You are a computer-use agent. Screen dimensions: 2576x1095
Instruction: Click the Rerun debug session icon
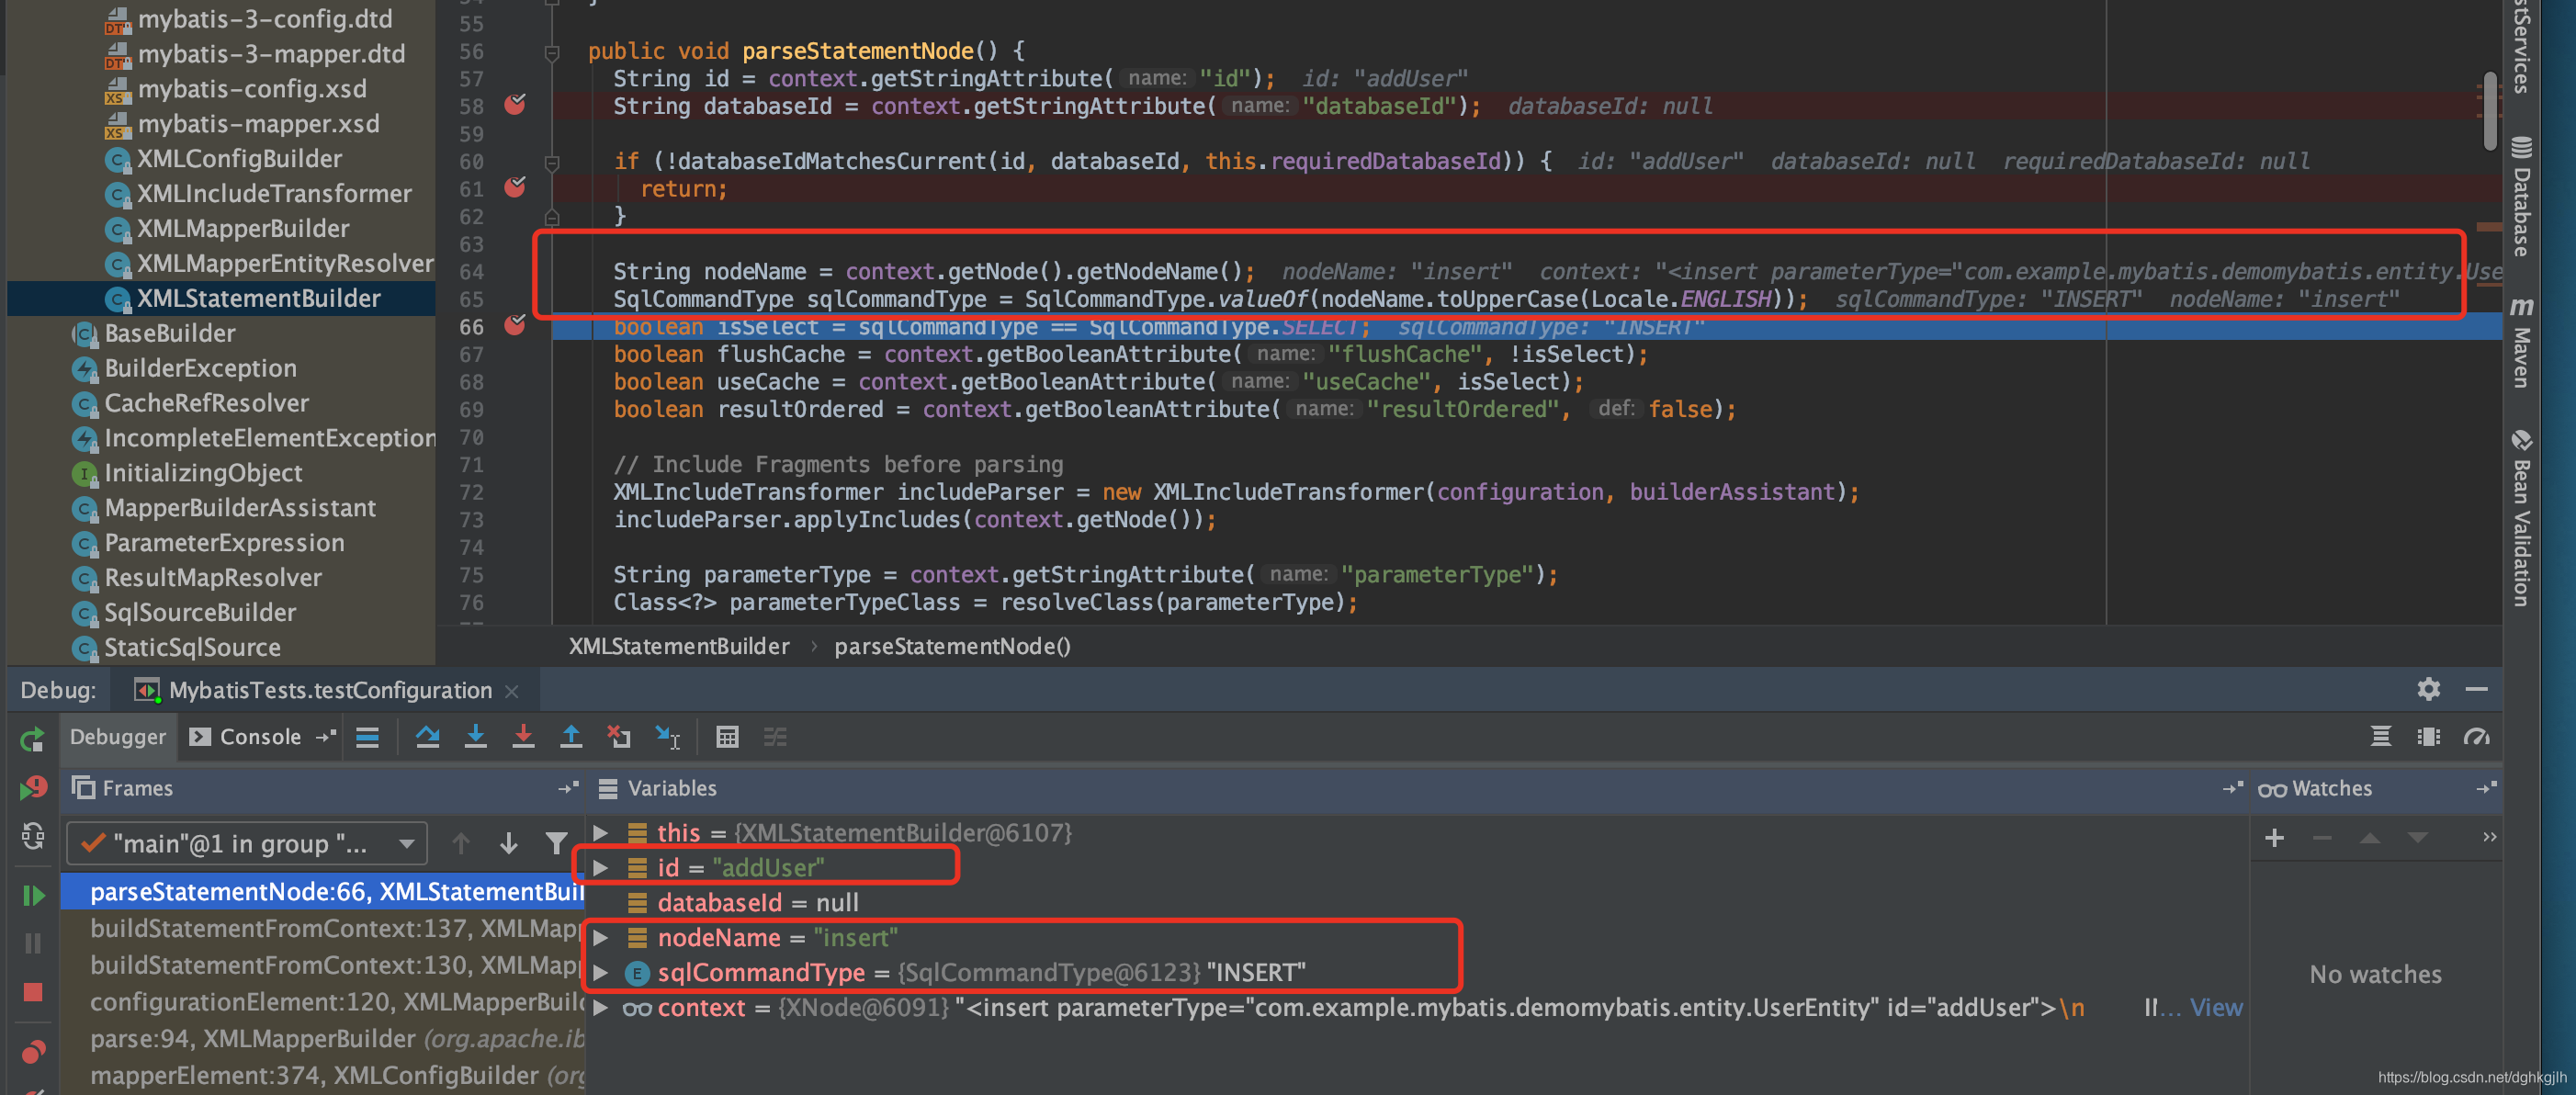point(33,739)
